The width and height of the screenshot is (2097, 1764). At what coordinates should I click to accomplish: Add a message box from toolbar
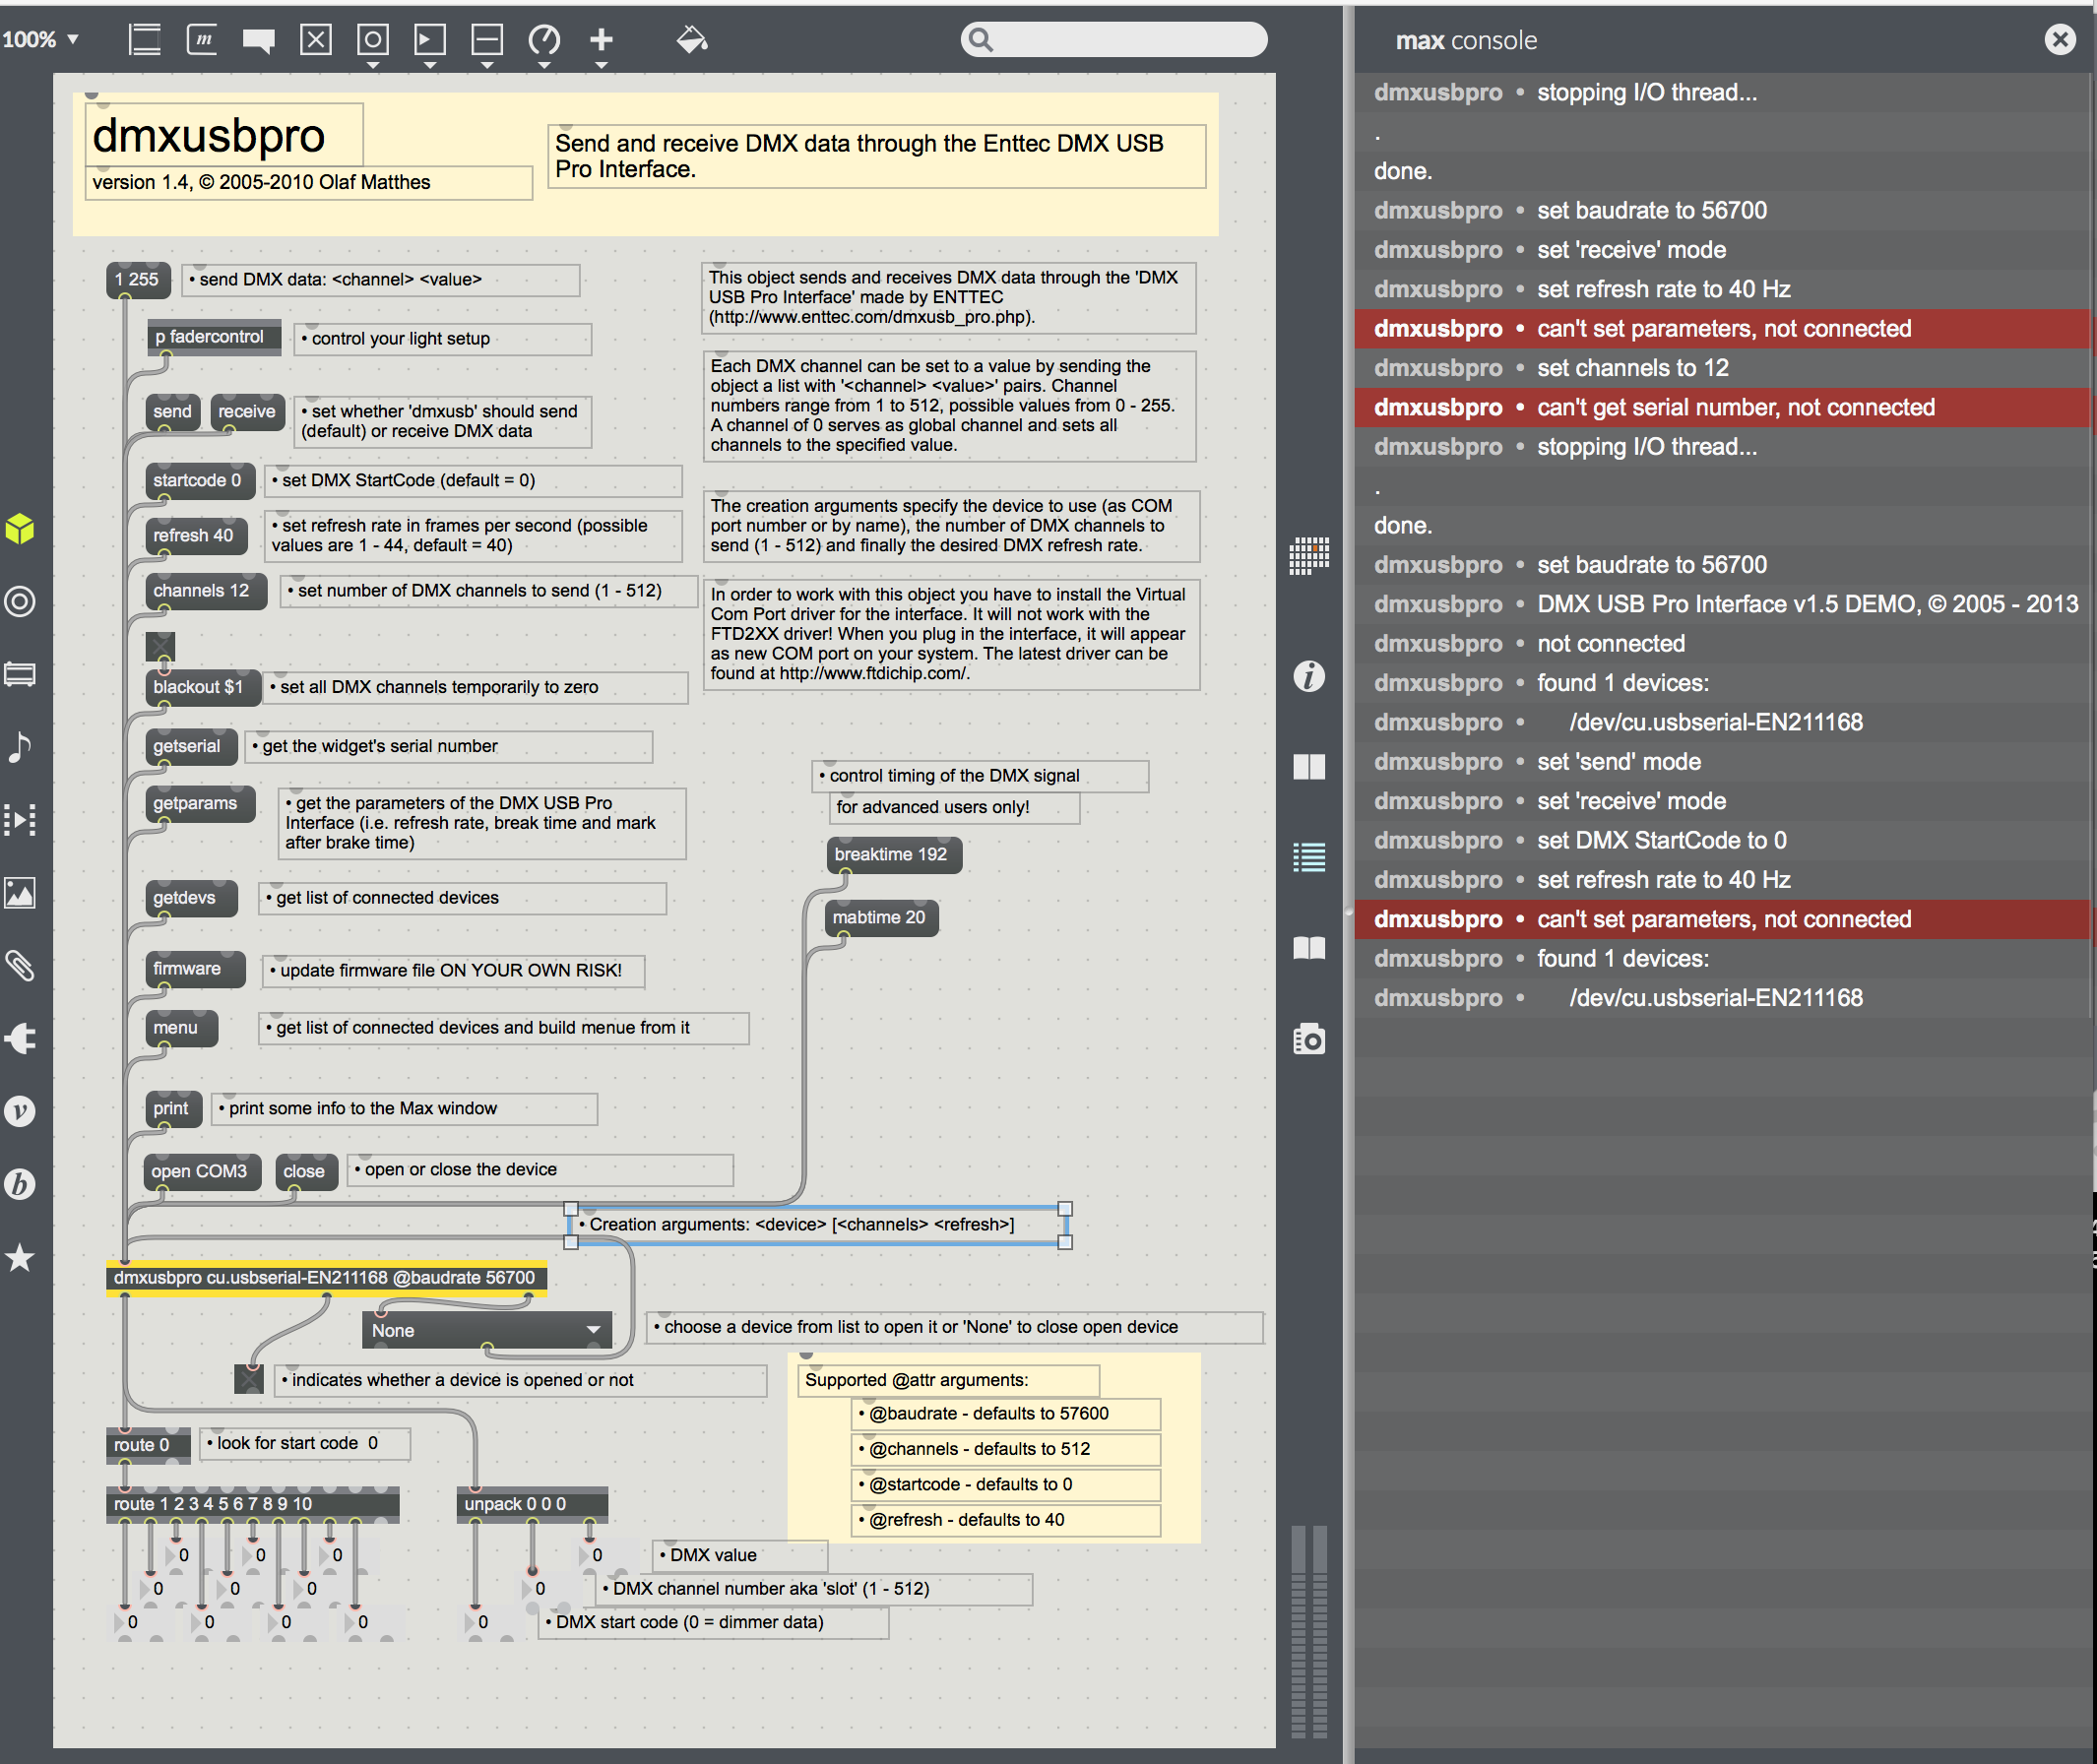(x=202, y=40)
